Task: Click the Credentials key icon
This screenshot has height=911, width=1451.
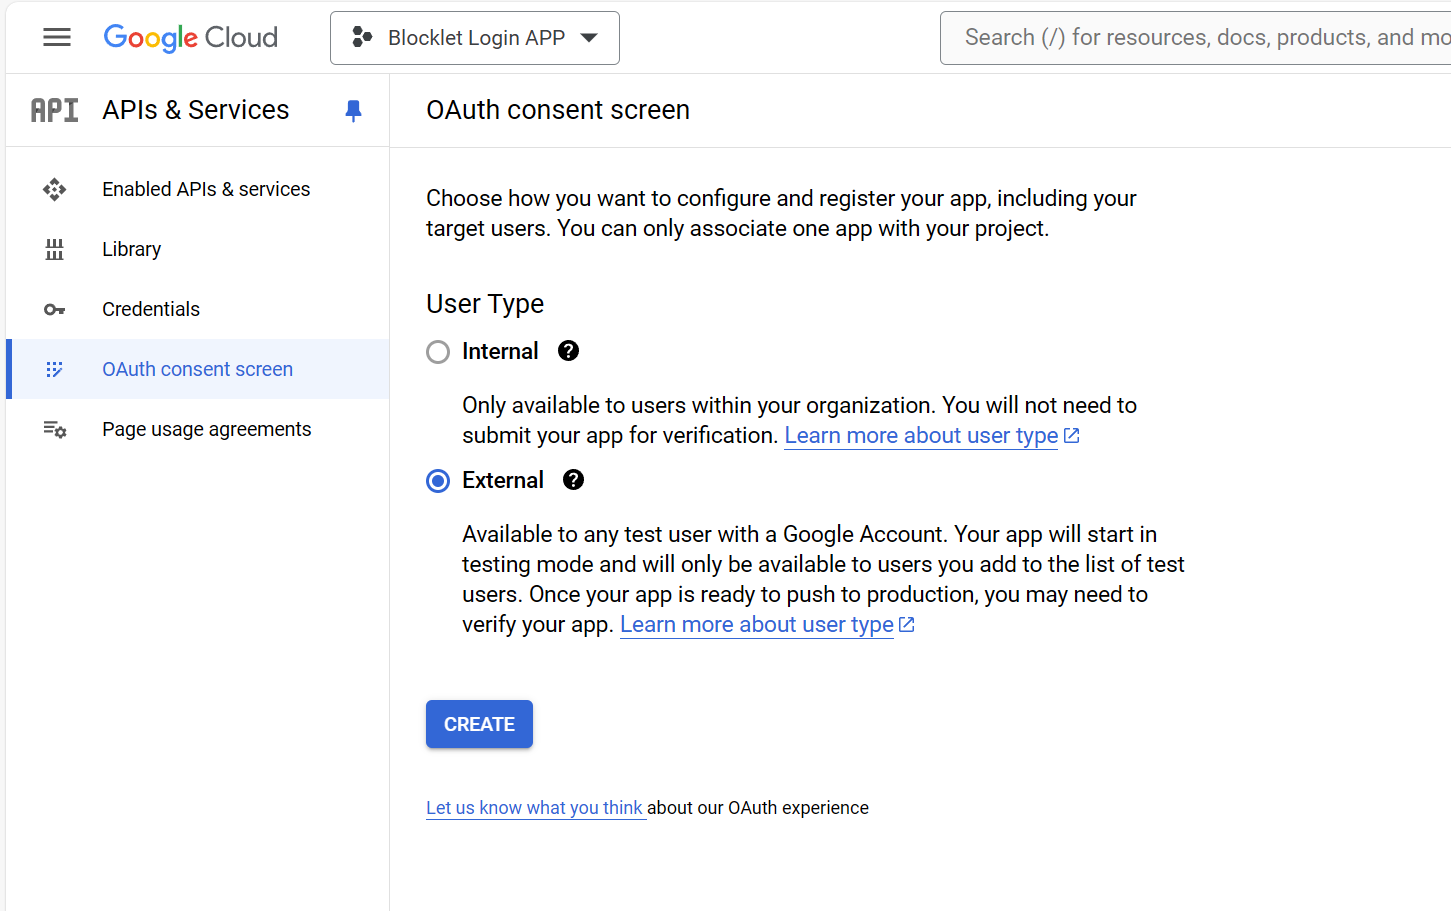Action: click(55, 309)
